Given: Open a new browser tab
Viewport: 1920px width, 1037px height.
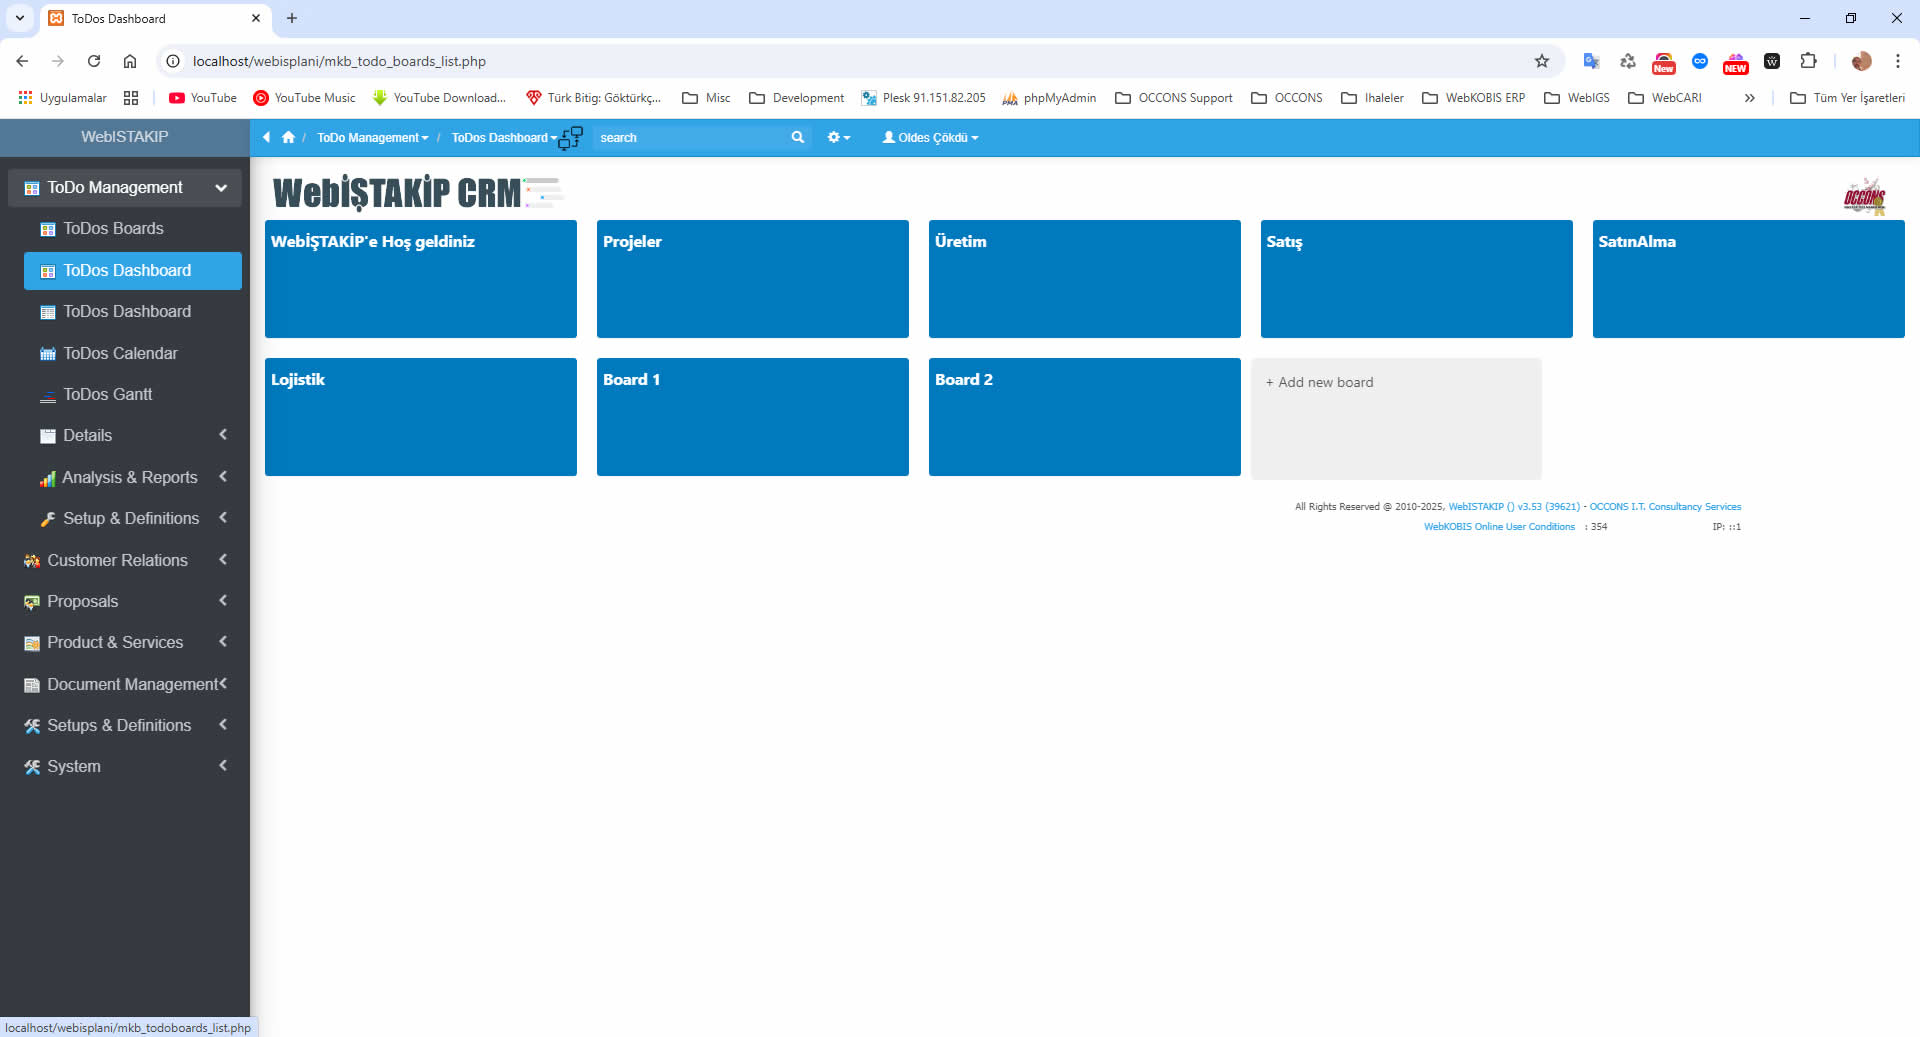Looking at the screenshot, I should (292, 18).
